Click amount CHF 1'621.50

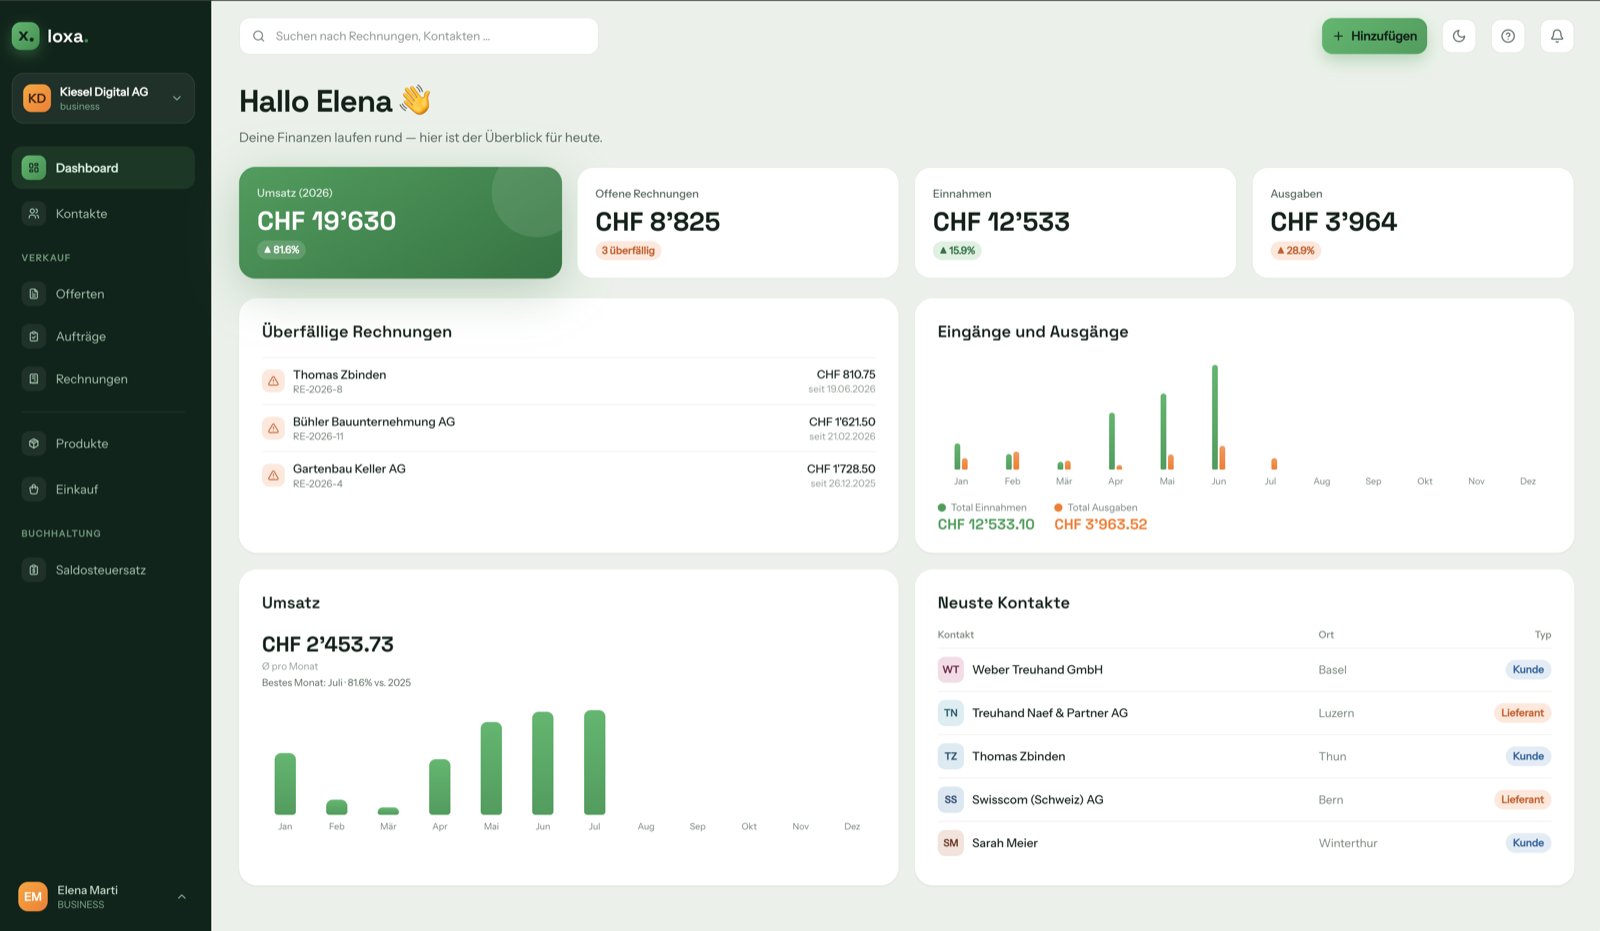[842, 422]
